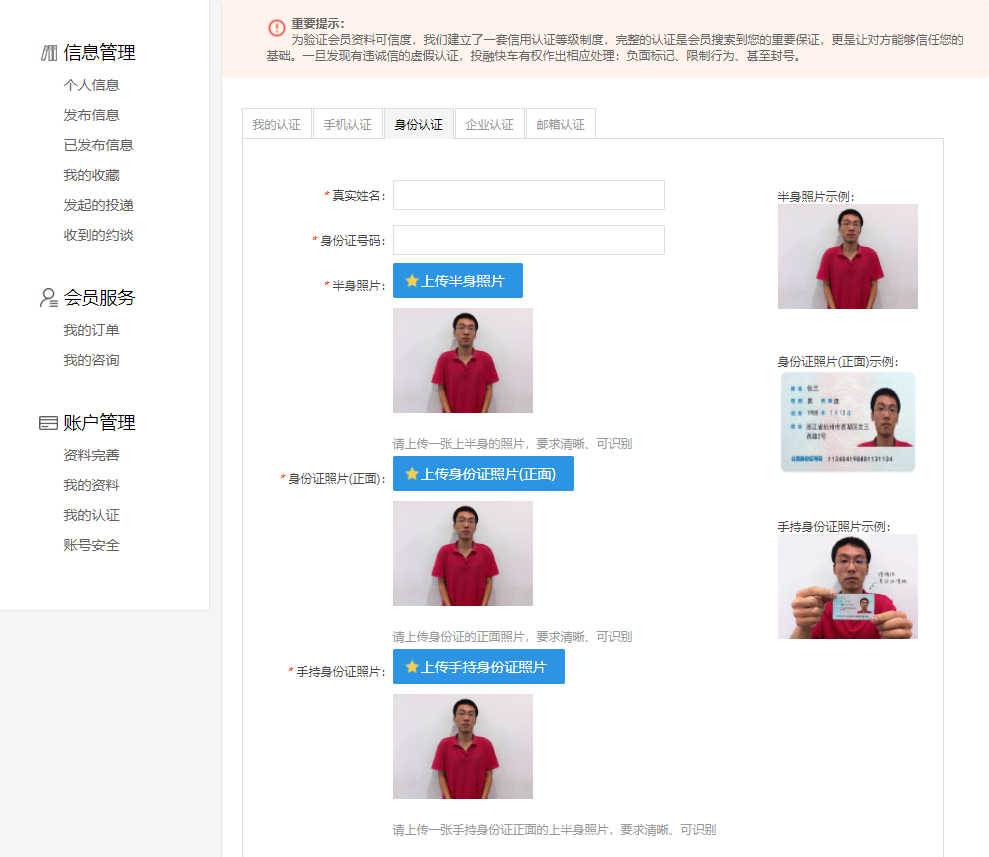Open the 邮箱认证 tab
This screenshot has height=857, width=989.
560,123
